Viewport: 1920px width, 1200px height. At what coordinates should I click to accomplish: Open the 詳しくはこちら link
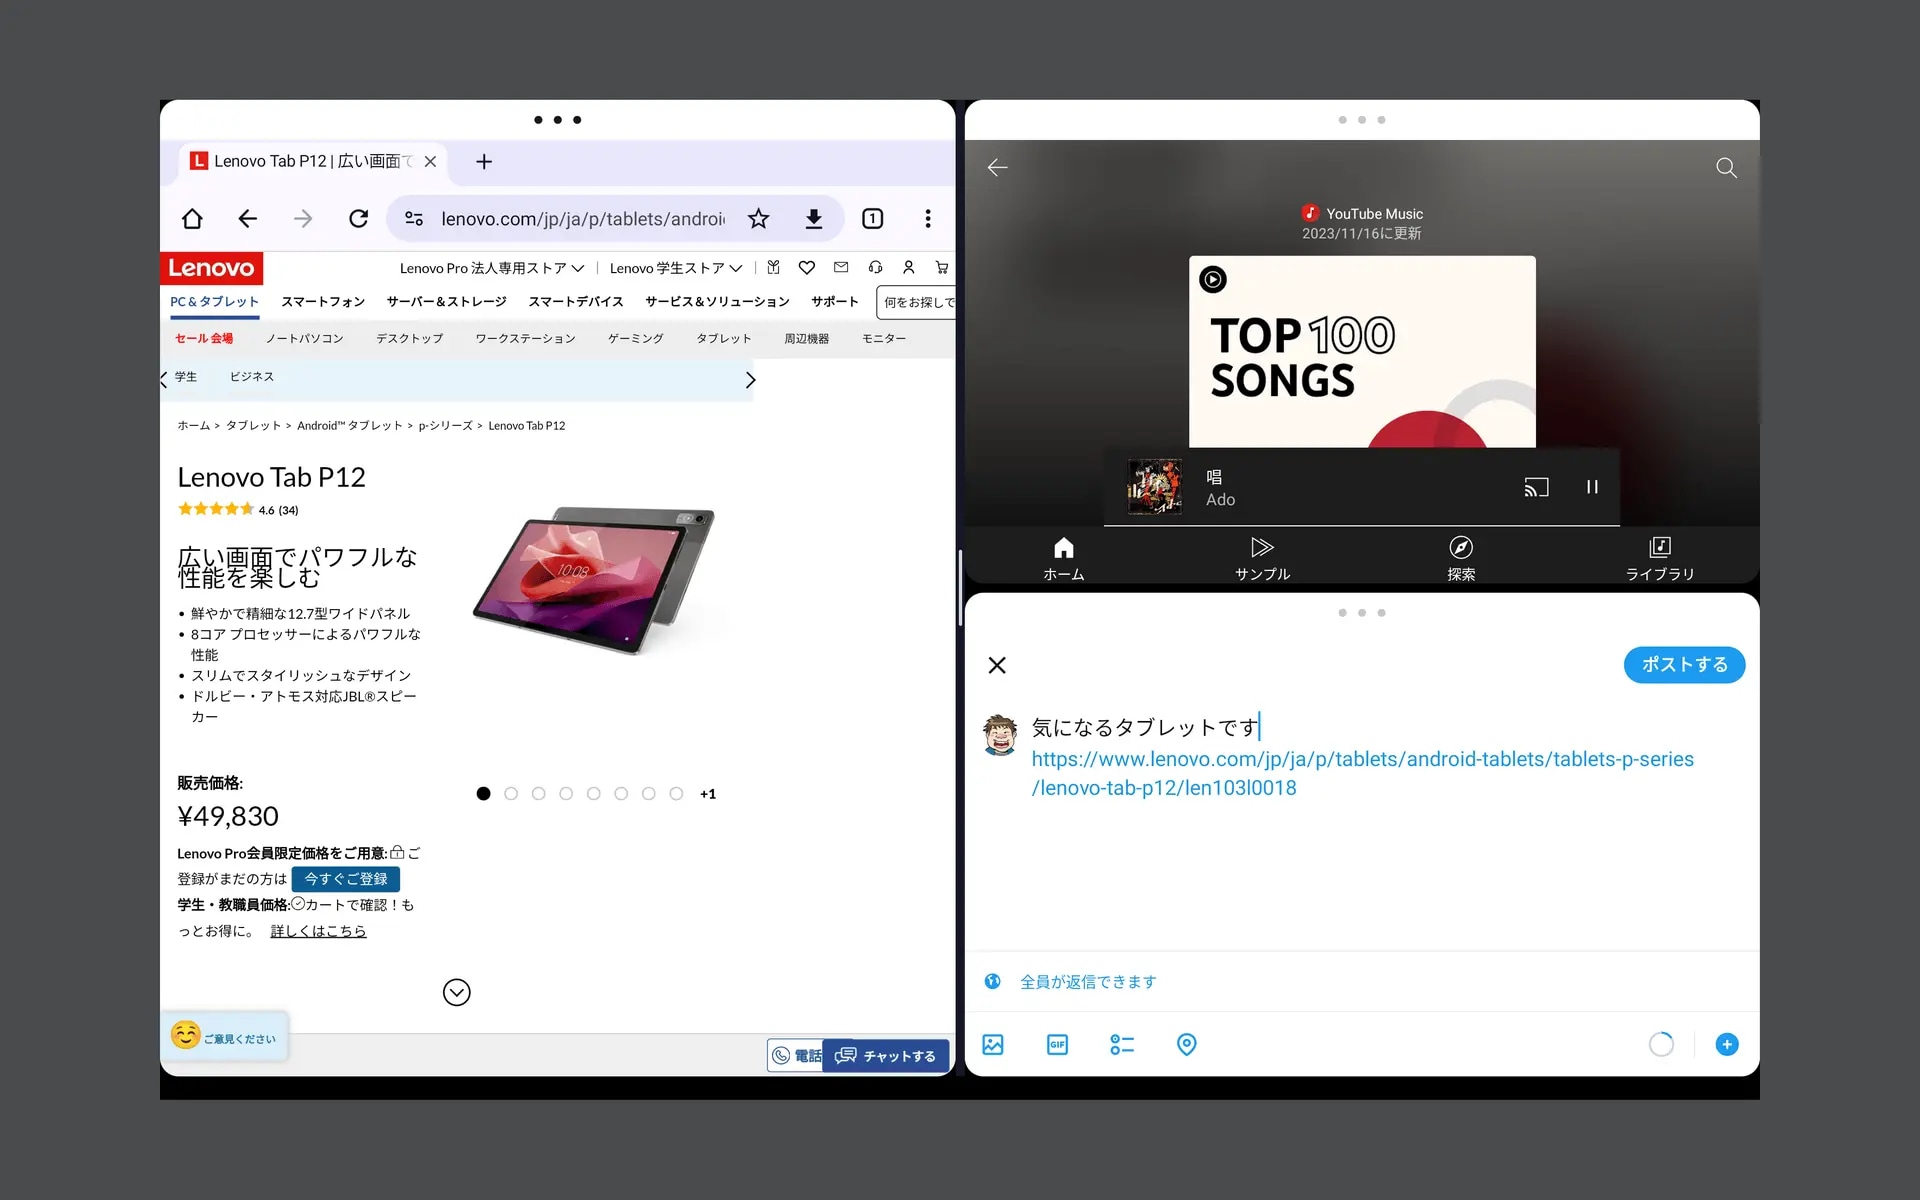coord(317,930)
